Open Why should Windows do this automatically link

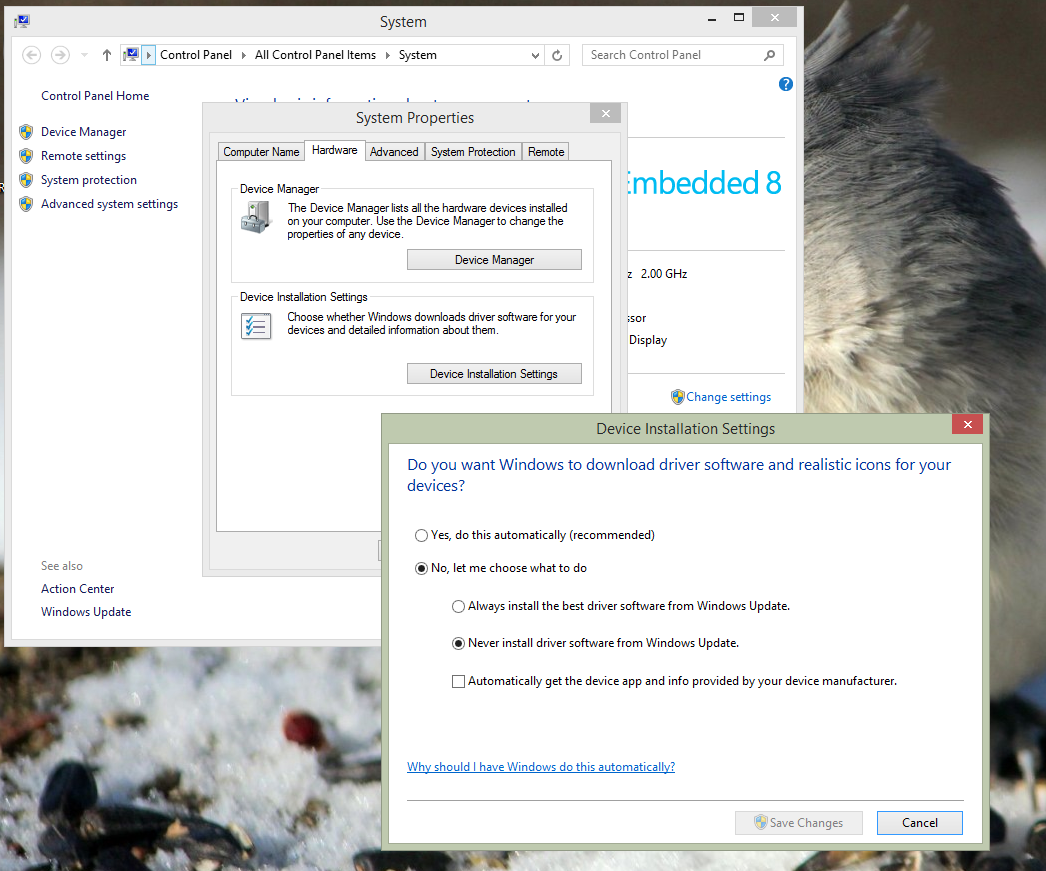click(541, 767)
